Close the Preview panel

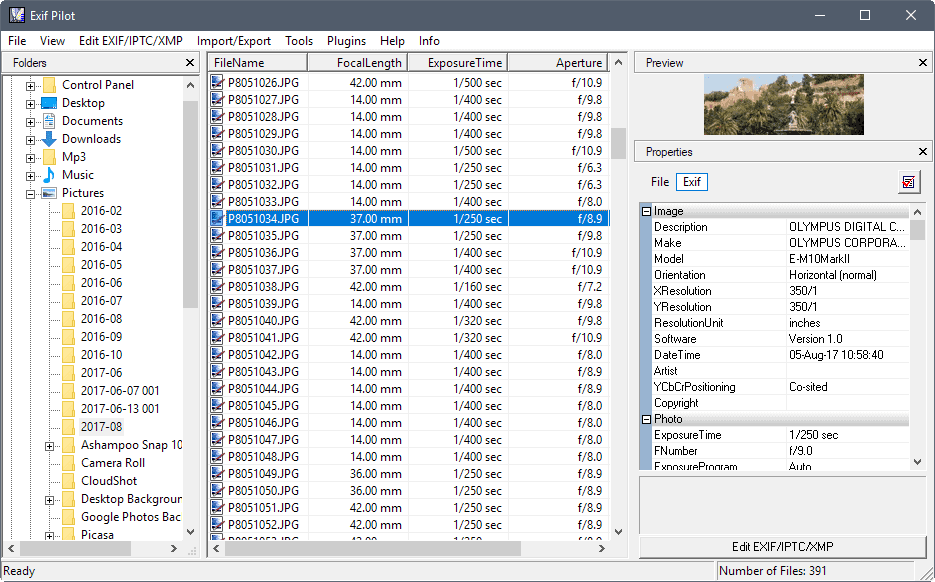point(922,62)
